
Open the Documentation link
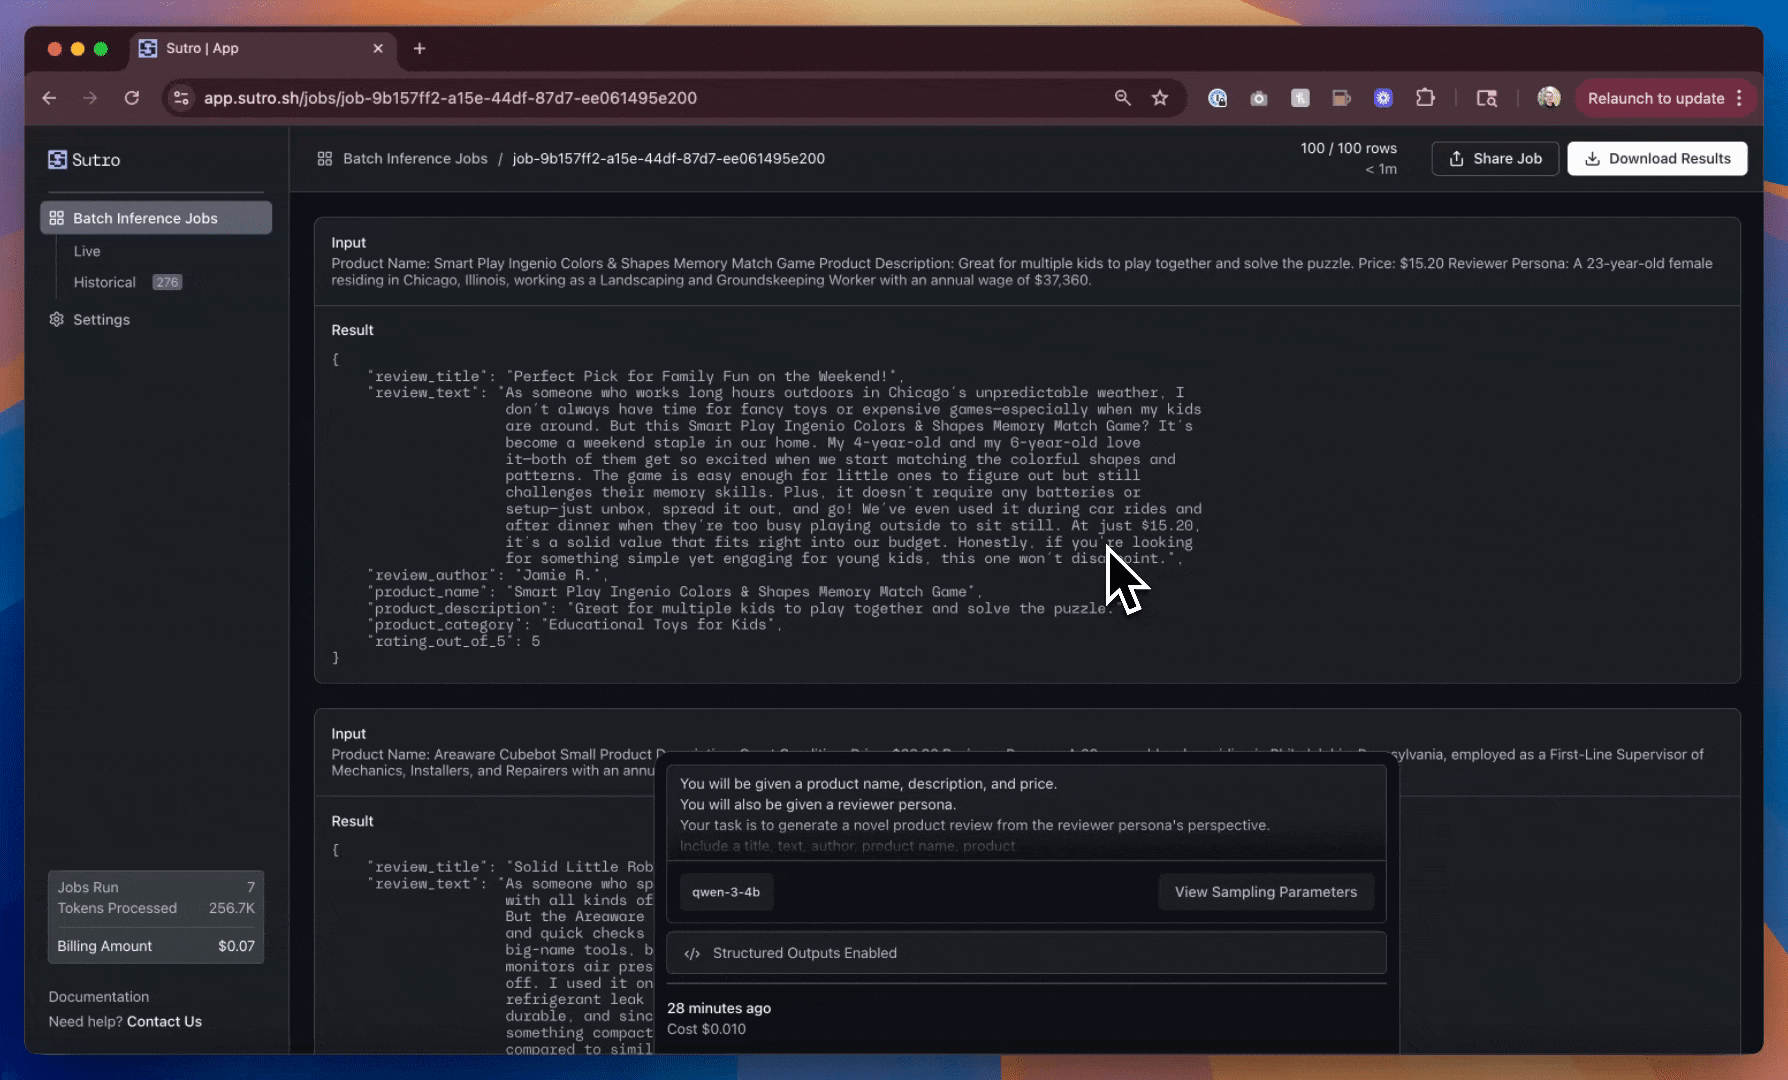99,997
